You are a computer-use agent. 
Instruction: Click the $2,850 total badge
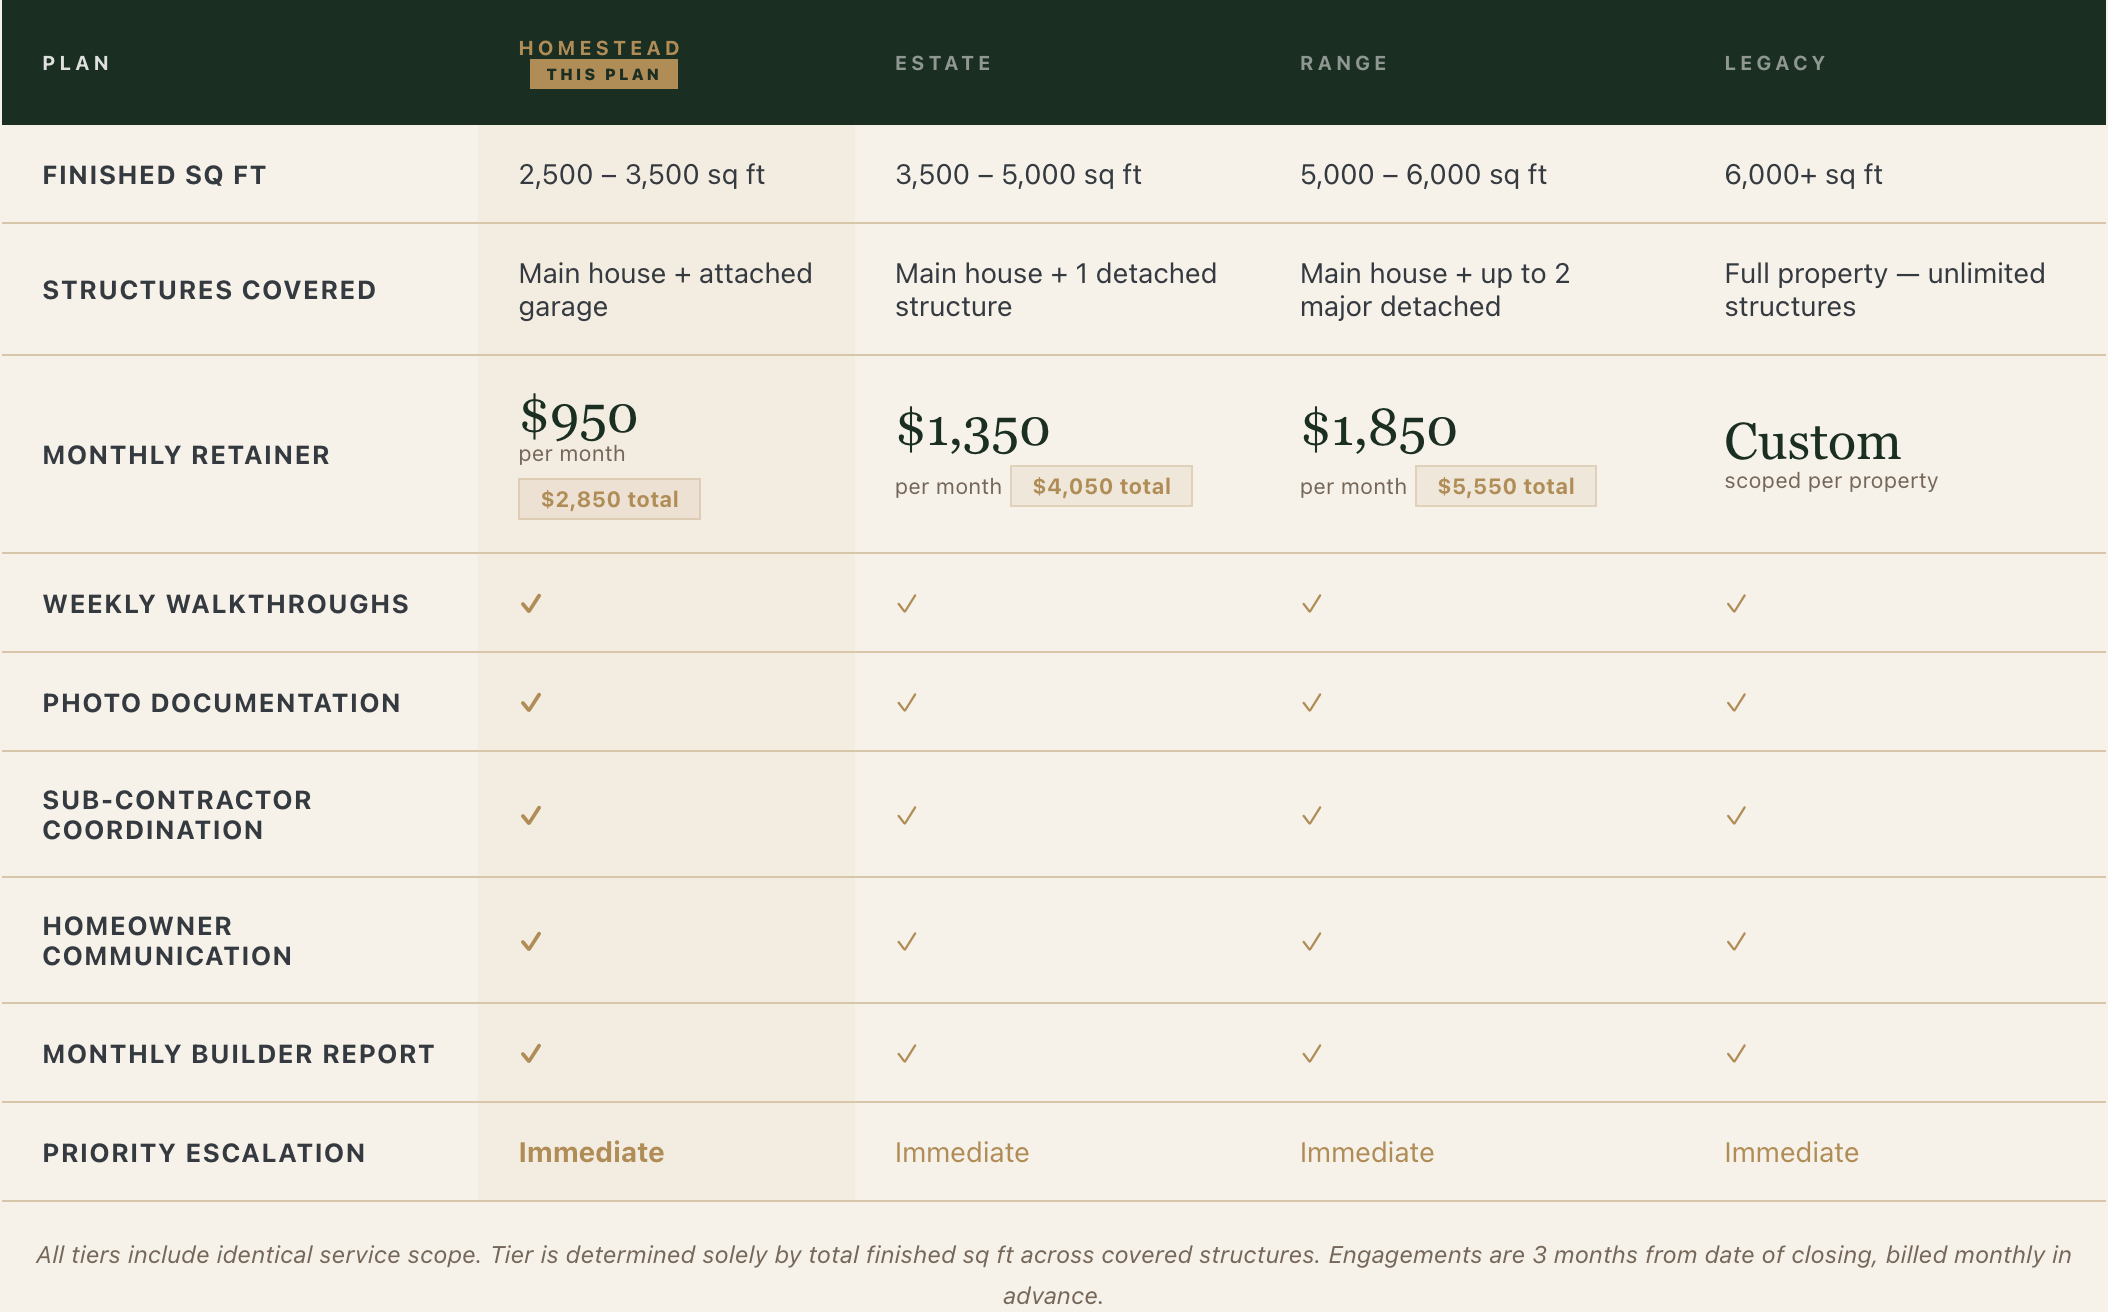[609, 499]
